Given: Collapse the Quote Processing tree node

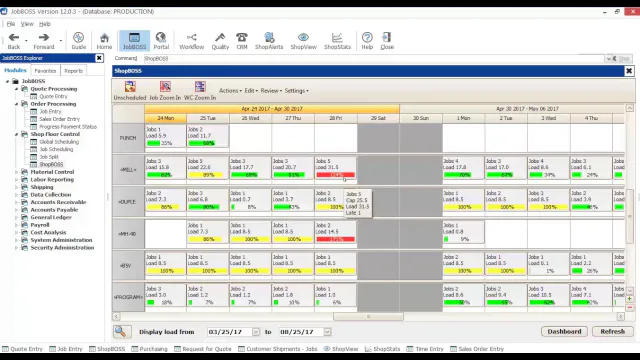Looking at the screenshot, I should click(x=16, y=89).
